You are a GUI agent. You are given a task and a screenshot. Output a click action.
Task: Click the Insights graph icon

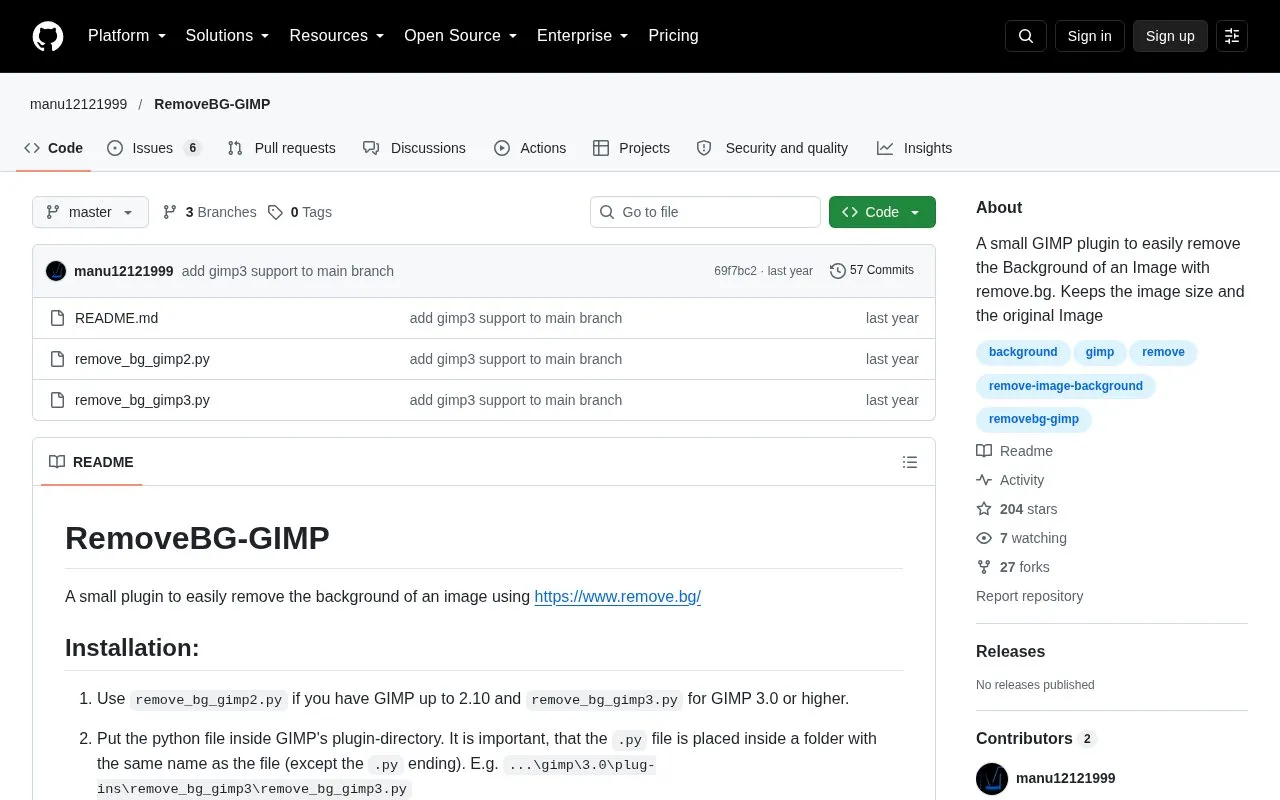885,148
